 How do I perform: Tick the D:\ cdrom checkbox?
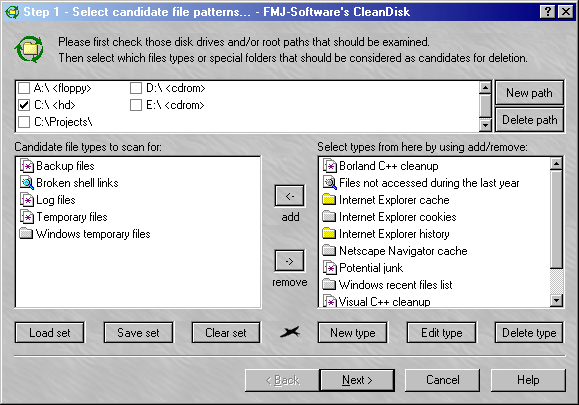click(x=136, y=88)
